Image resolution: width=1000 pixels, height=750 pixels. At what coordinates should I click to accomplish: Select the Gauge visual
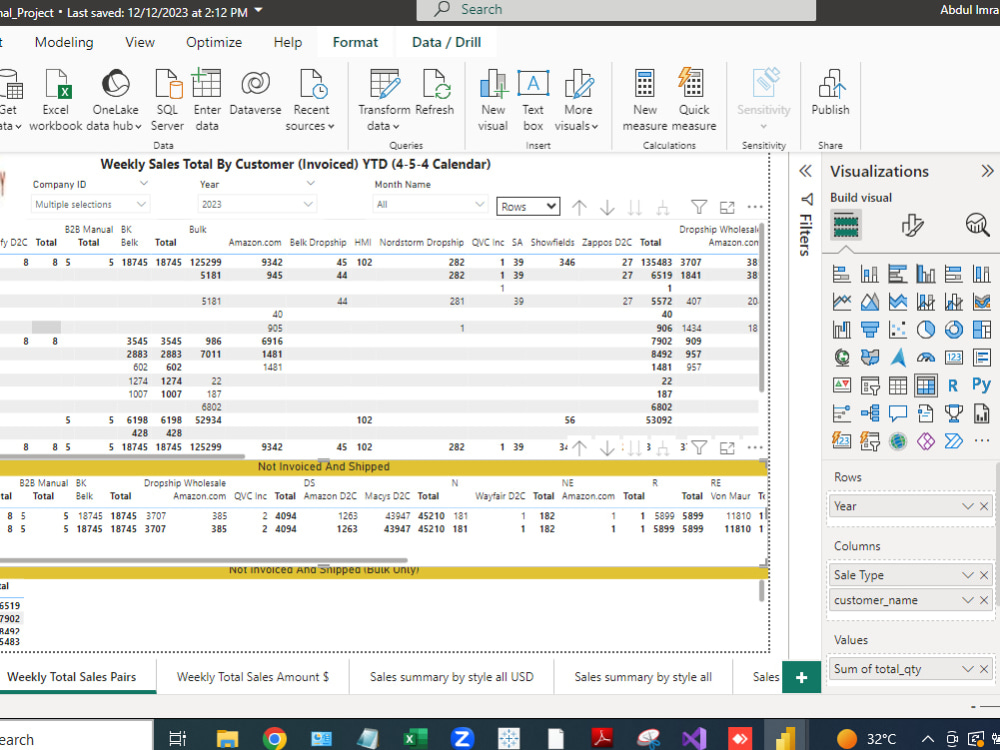point(925,357)
